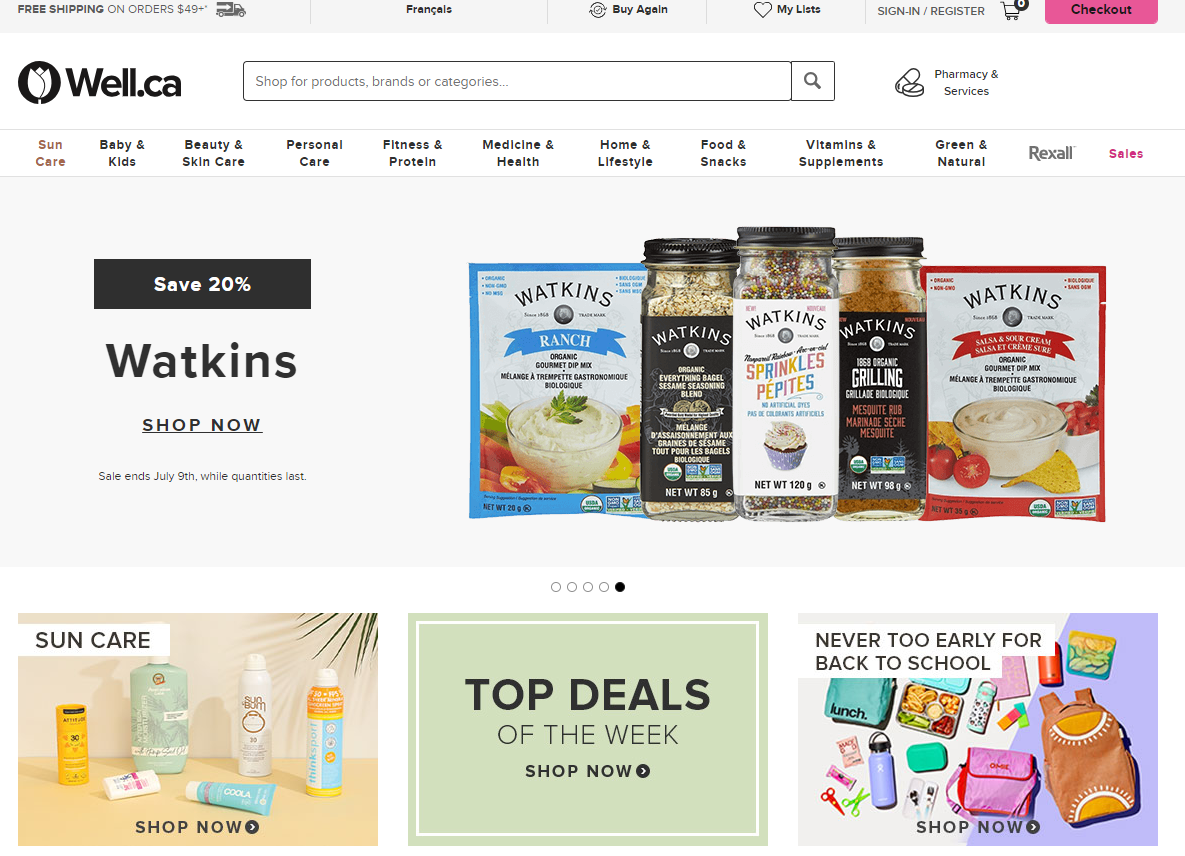
Task: Click the Watkins Shop Now link
Action: pyautogui.click(x=202, y=425)
